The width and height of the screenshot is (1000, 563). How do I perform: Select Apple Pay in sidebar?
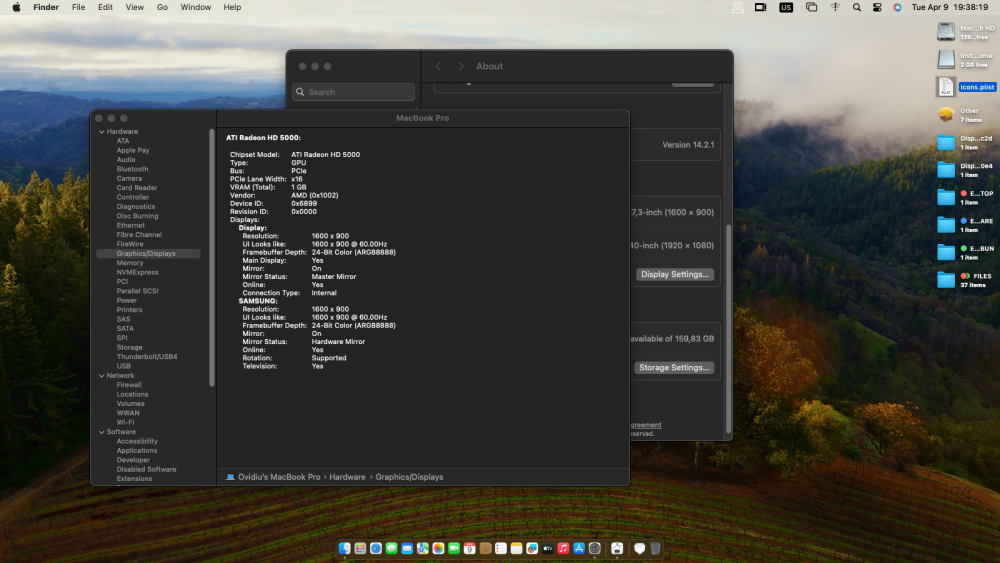click(x=133, y=150)
